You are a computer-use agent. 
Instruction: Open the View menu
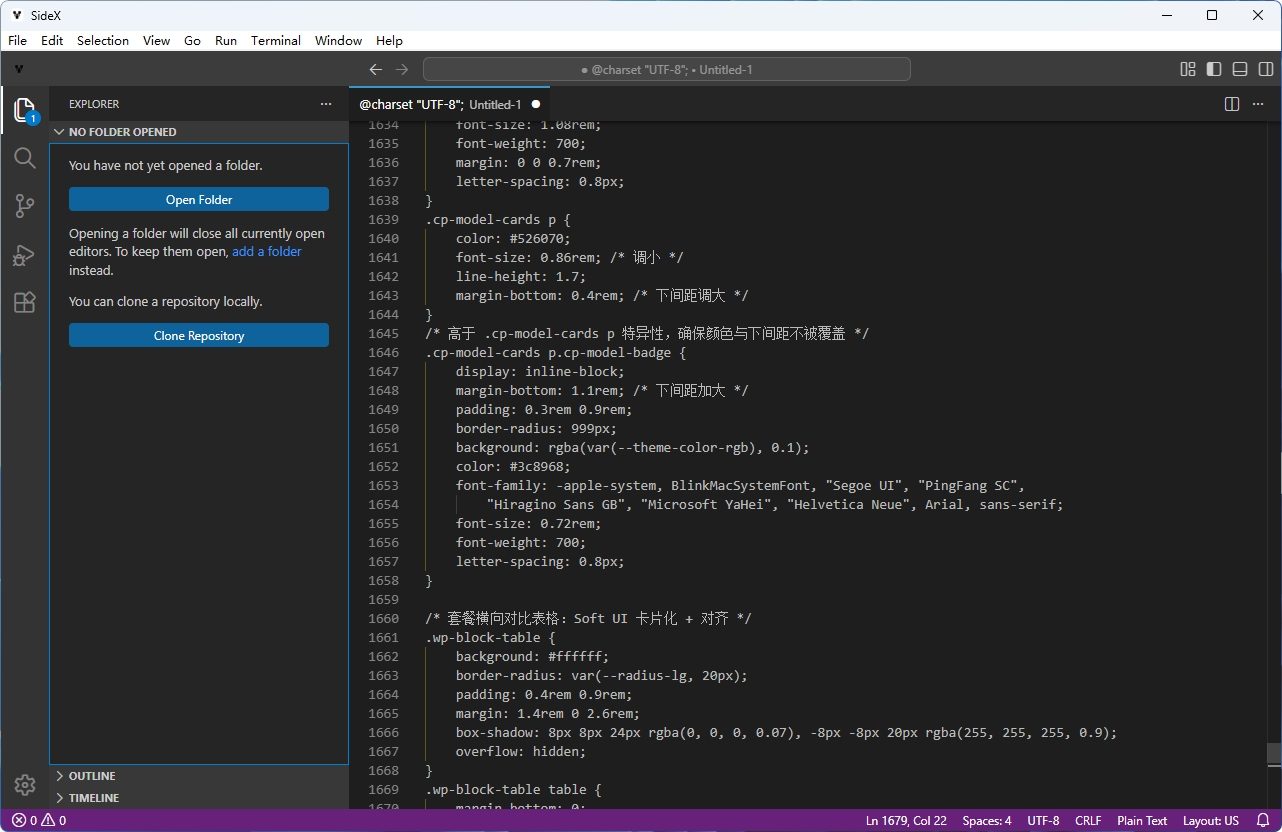pyautogui.click(x=156, y=41)
